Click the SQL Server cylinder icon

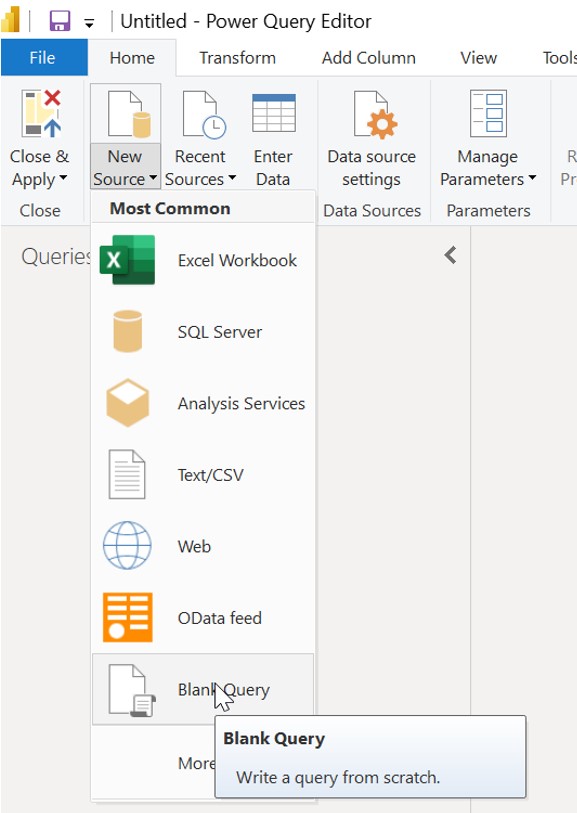[128, 331]
